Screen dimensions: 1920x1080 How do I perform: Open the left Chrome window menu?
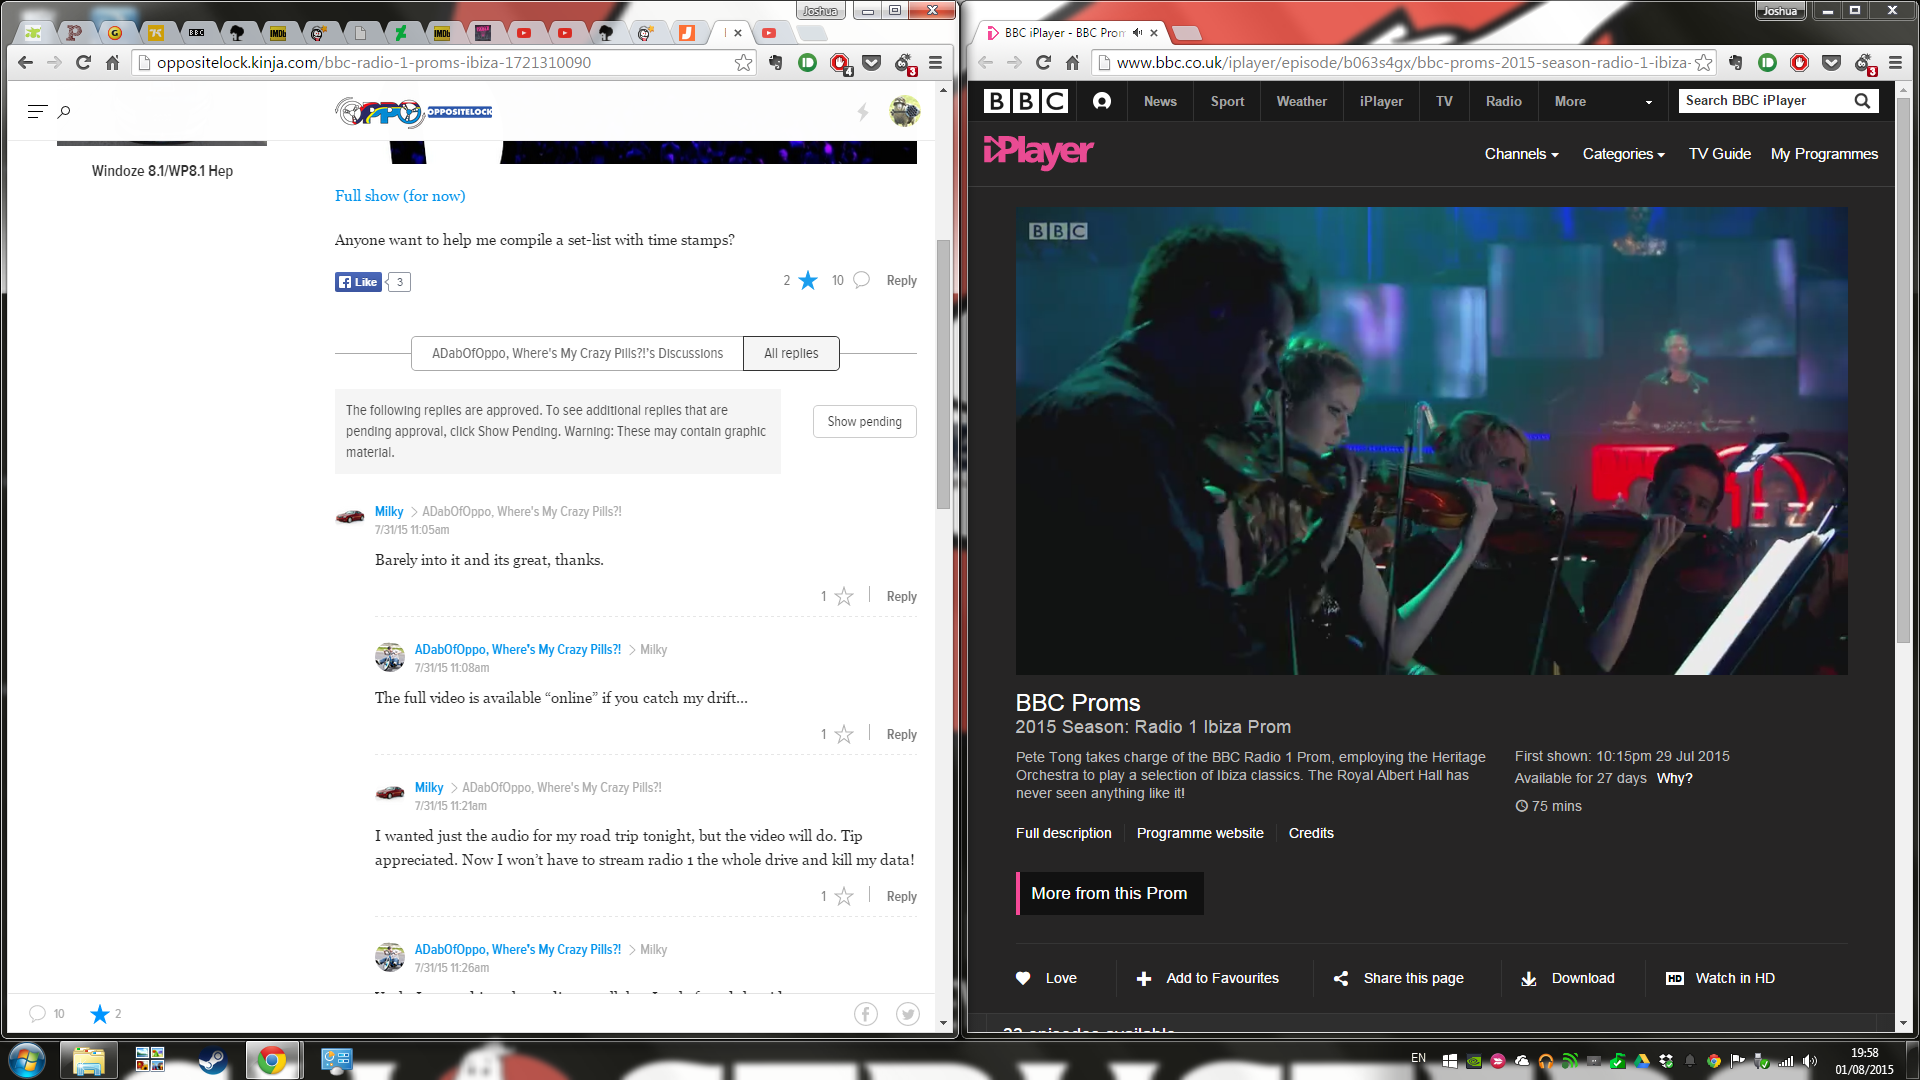pyautogui.click(x=936, y=63)
